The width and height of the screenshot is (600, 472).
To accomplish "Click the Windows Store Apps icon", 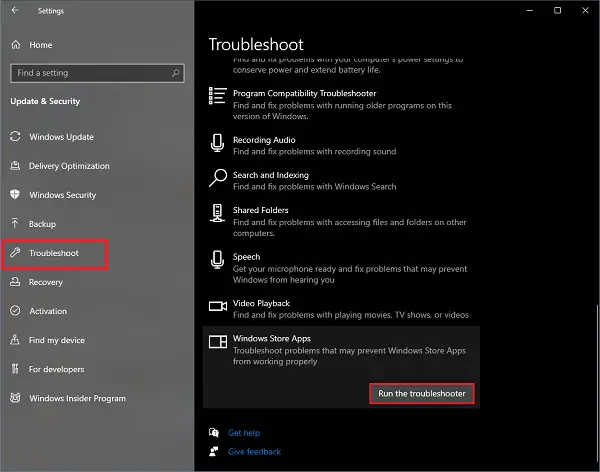I will (x=218, y=341).
